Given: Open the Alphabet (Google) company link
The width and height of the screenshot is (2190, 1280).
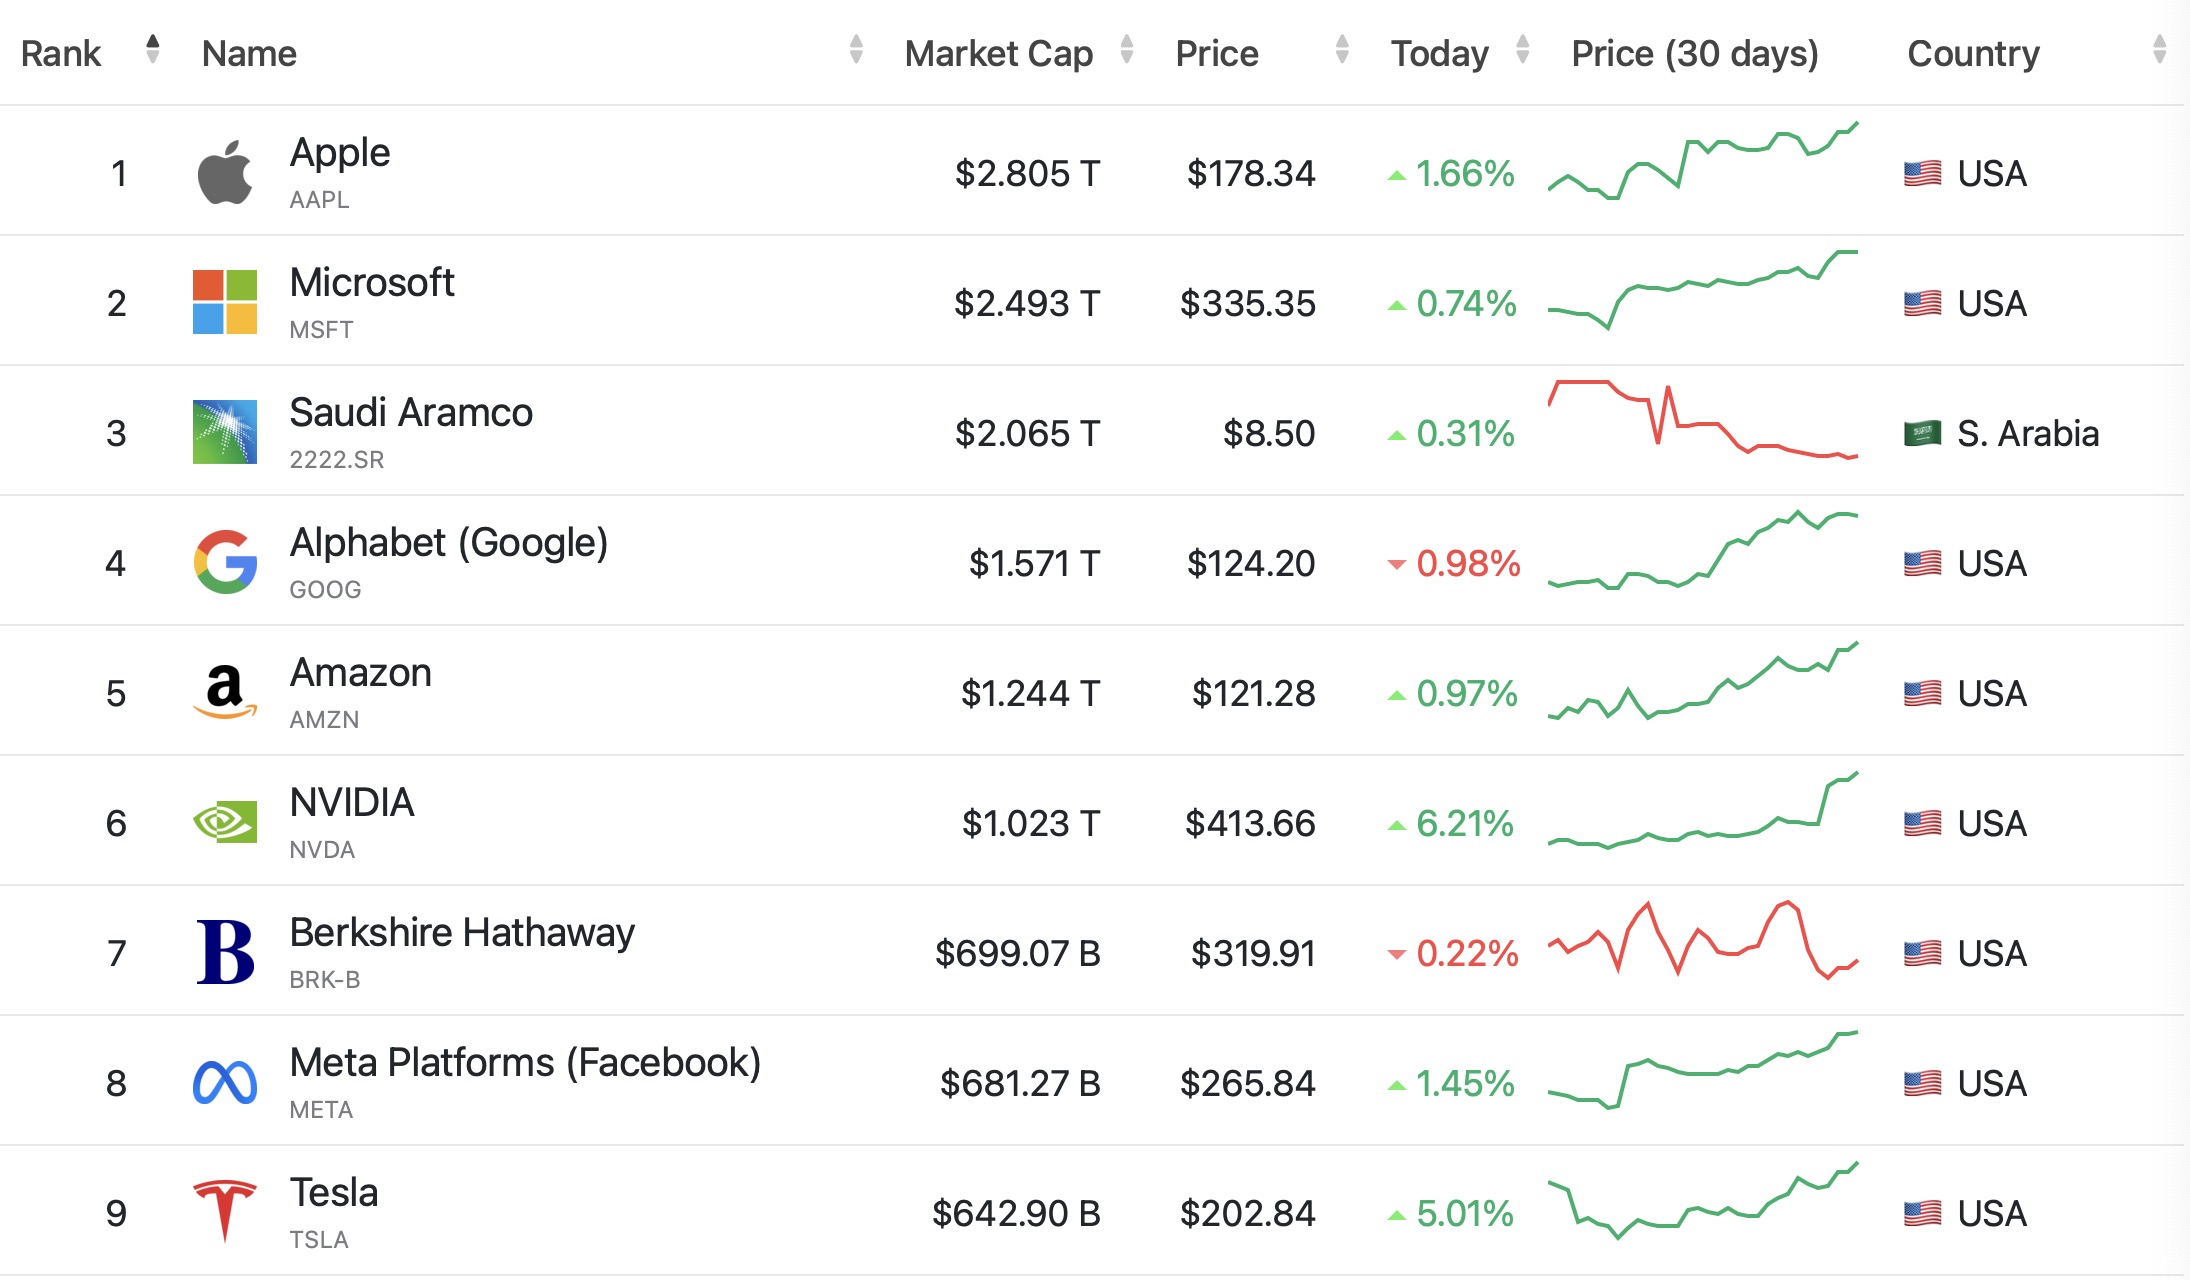Looking at the screenshot, I should tap(448, 543).
